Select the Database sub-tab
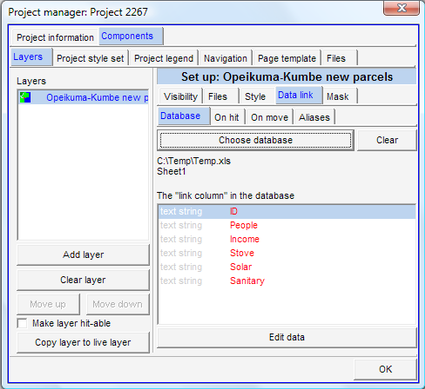 point(184,116)
